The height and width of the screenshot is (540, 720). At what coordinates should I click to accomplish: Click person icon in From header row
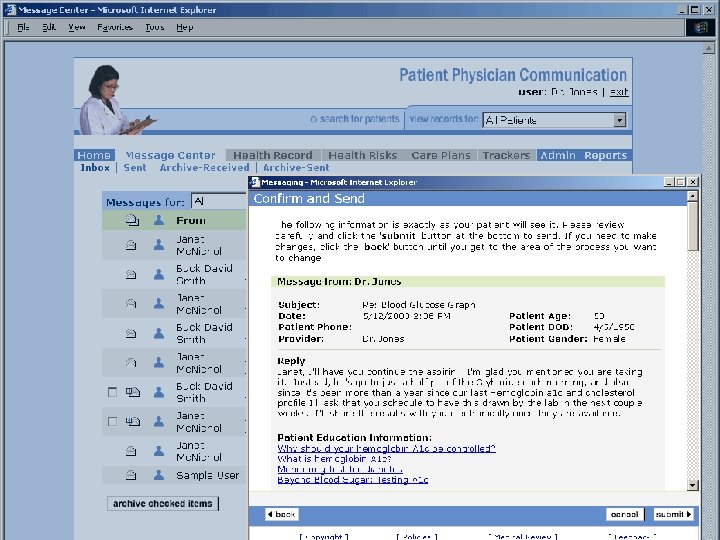click(x=159, y=221)
